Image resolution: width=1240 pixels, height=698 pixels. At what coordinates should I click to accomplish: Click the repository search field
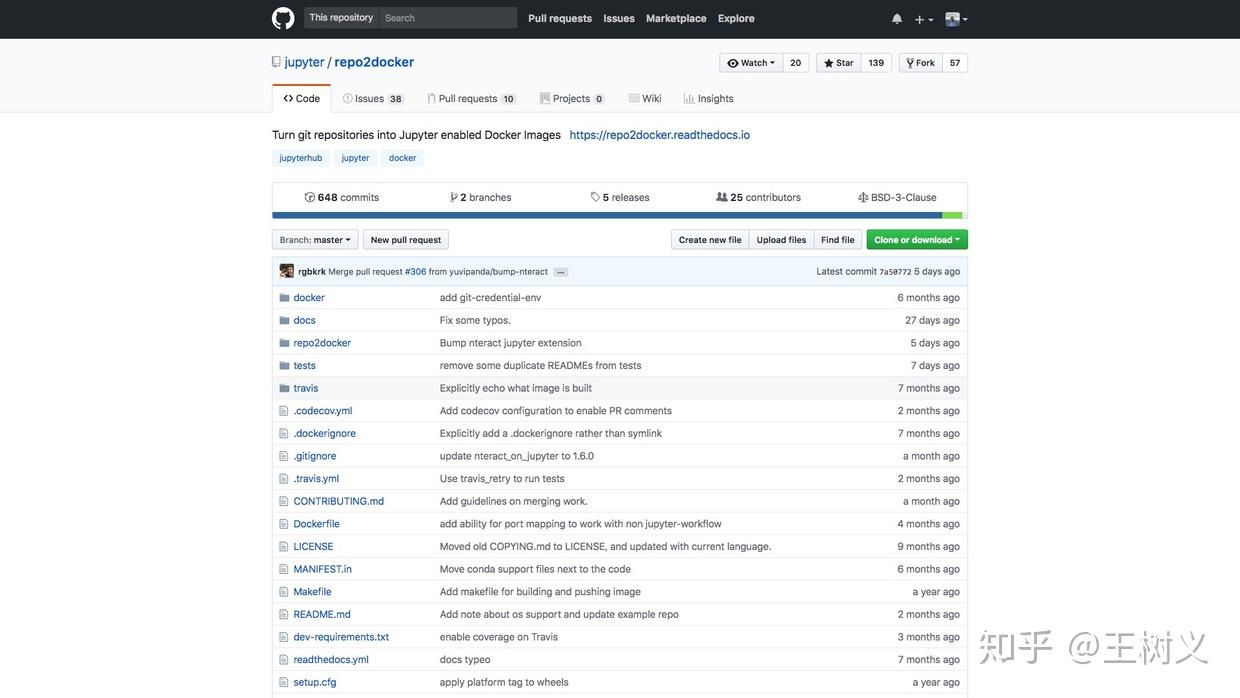(448, 18)
